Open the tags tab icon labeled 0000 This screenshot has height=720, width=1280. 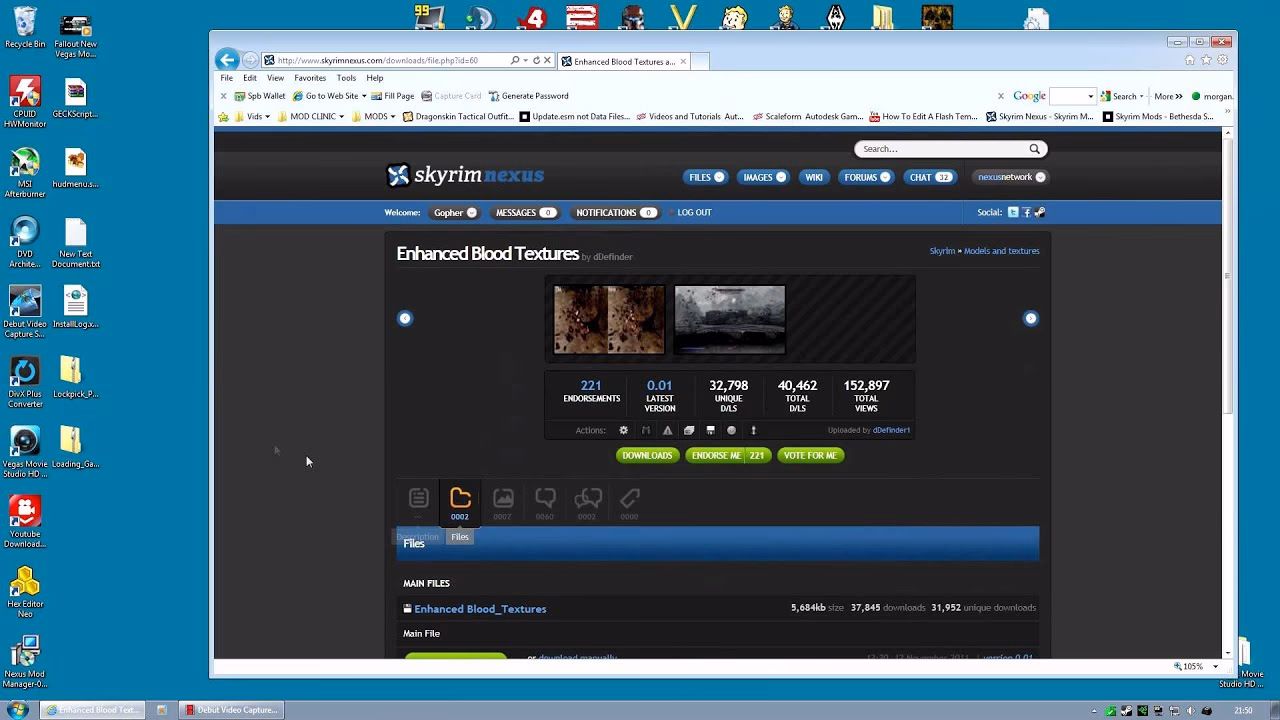(x=629, y=503)
